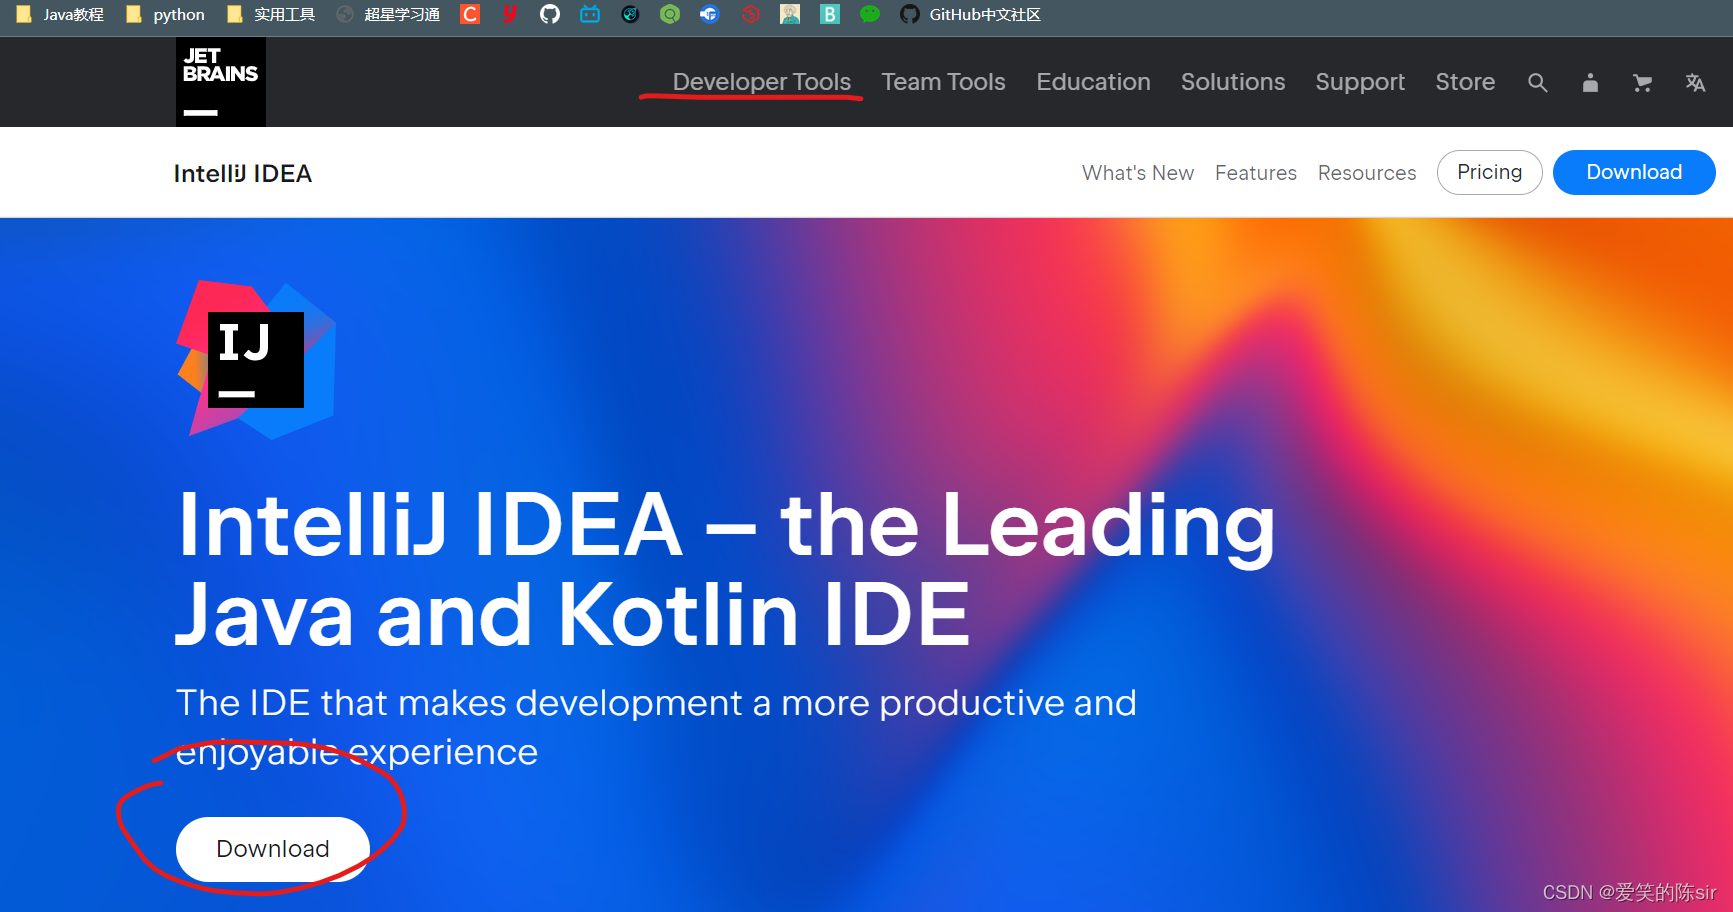
Task: Open the Team Tools menu
Action: [943, 82]
